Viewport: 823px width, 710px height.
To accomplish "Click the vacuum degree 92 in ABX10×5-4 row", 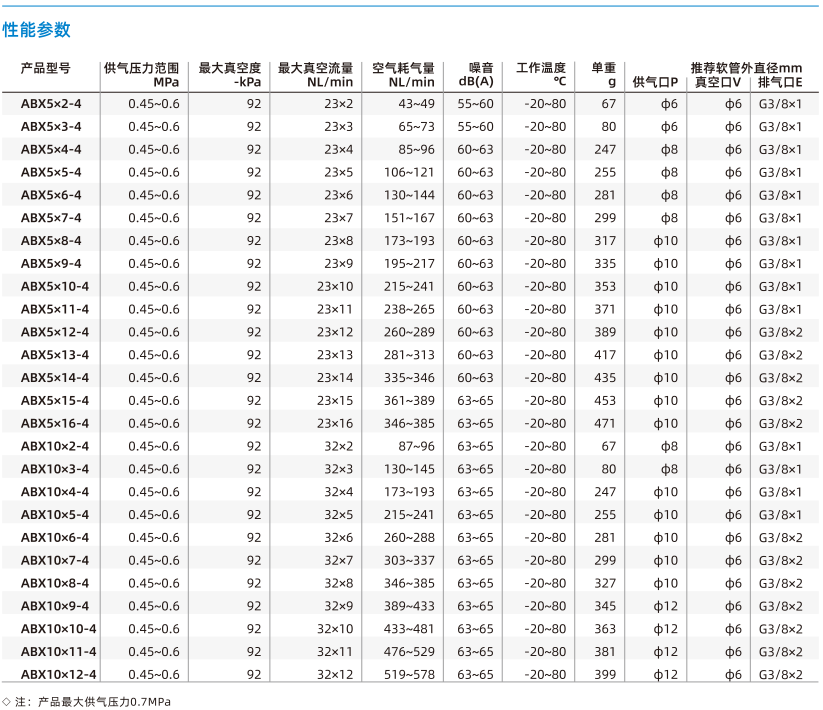I will [254, 515].
